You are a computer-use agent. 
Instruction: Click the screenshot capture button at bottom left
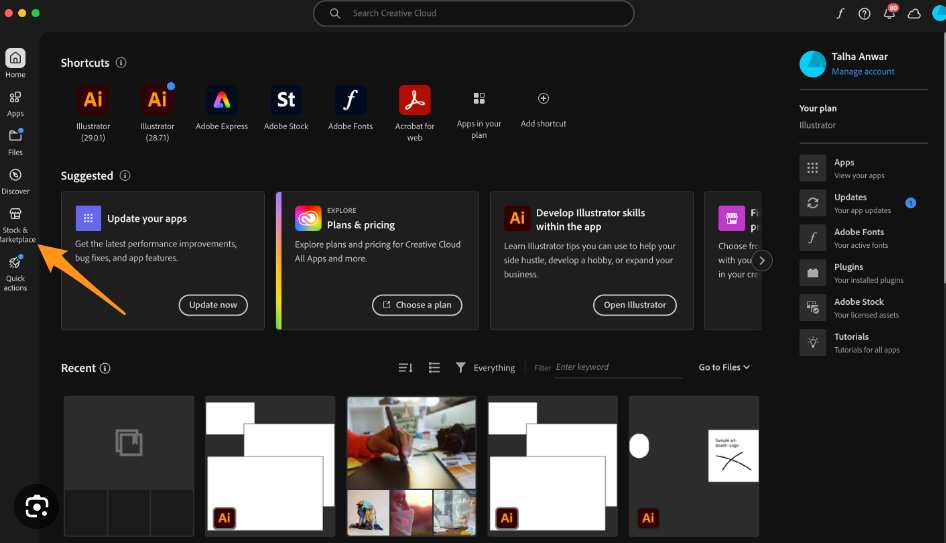pyautogui.click(x=36, y=506)
